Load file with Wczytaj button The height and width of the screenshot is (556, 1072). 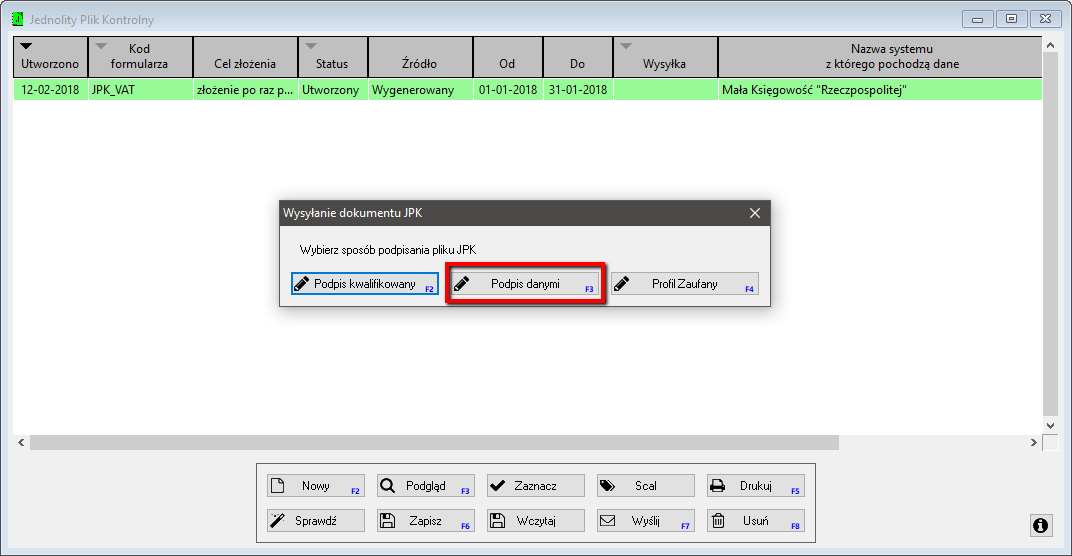pos(535,520)
